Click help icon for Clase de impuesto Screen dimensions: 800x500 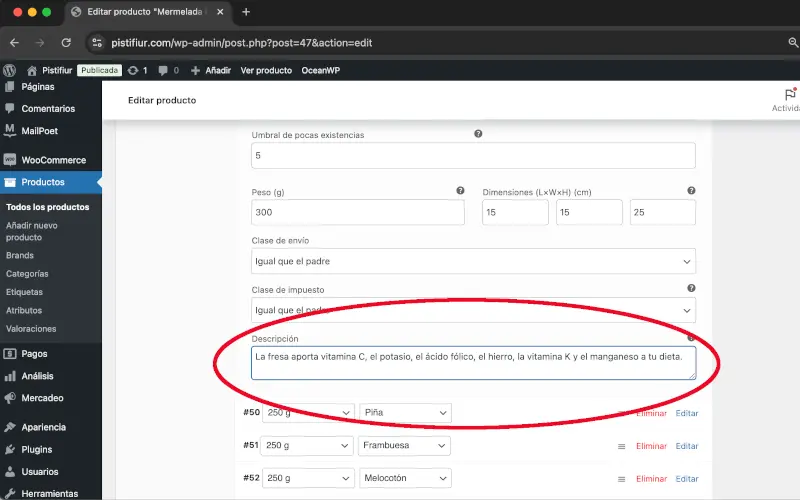[691, 288]
